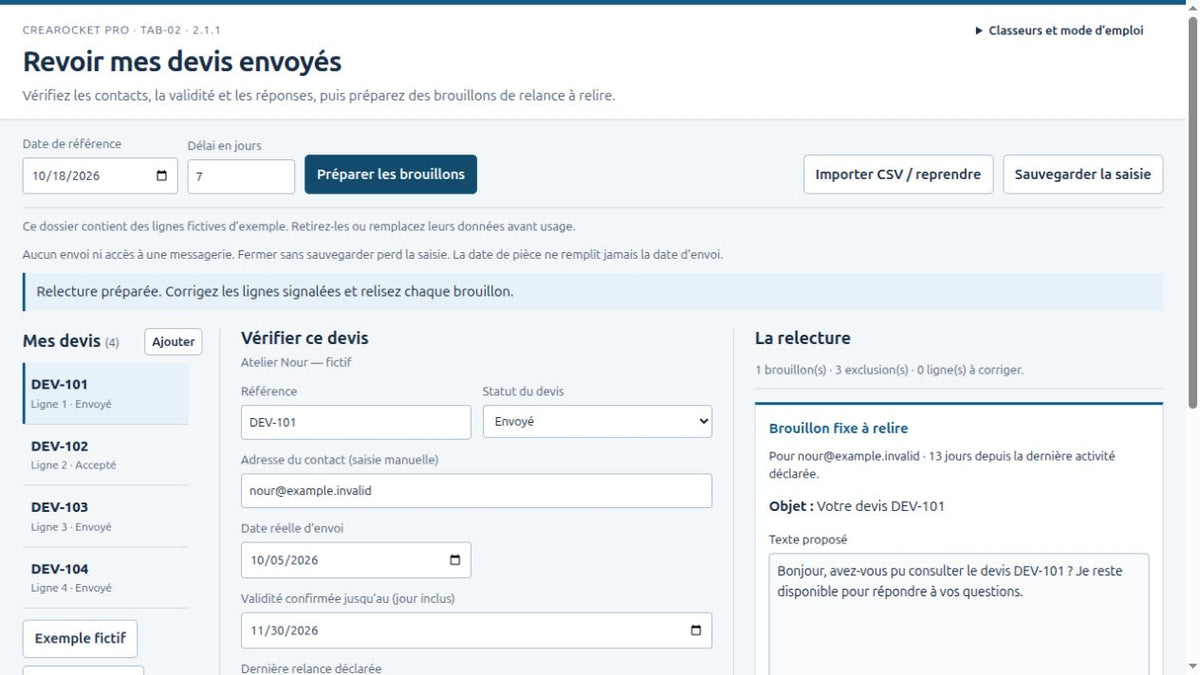Click the 'Brouillon fixe à relire' title
This screenshot has height=675, width=1200.
838,428
